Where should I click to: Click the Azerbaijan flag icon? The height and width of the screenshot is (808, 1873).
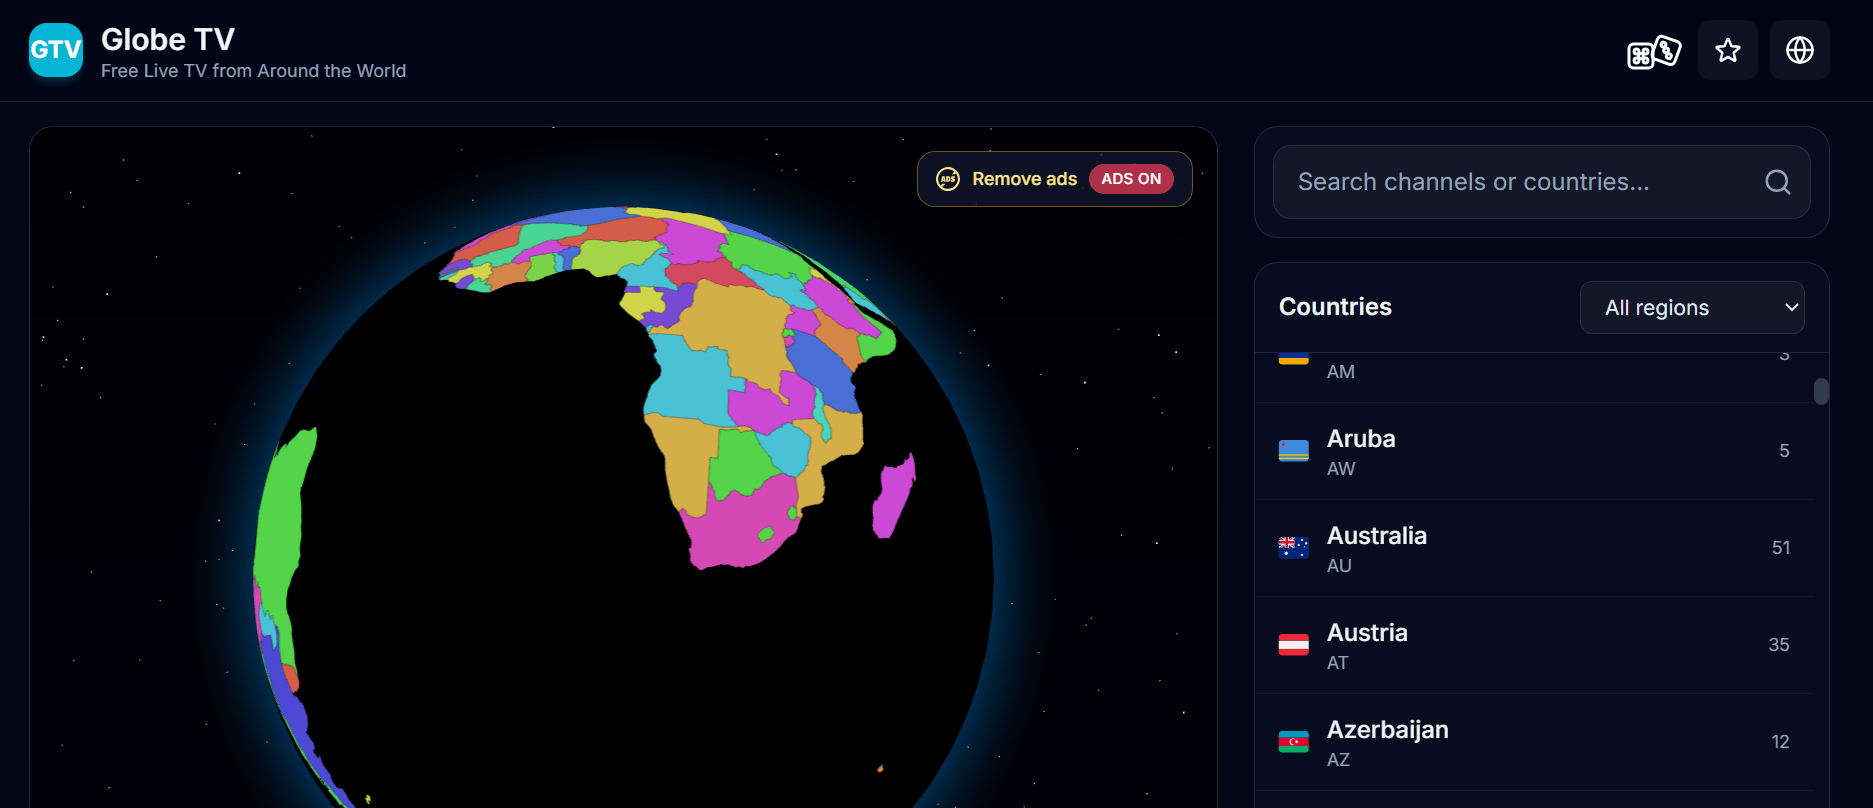[1293, 742]
